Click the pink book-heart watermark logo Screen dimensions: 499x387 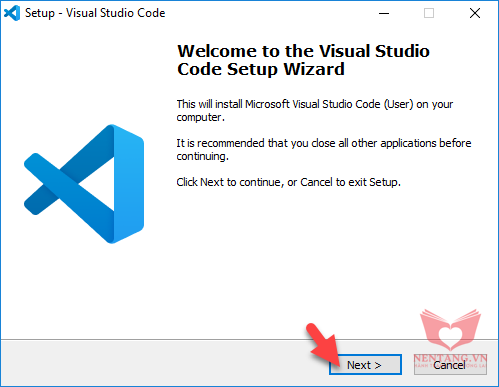click(450, 330)
